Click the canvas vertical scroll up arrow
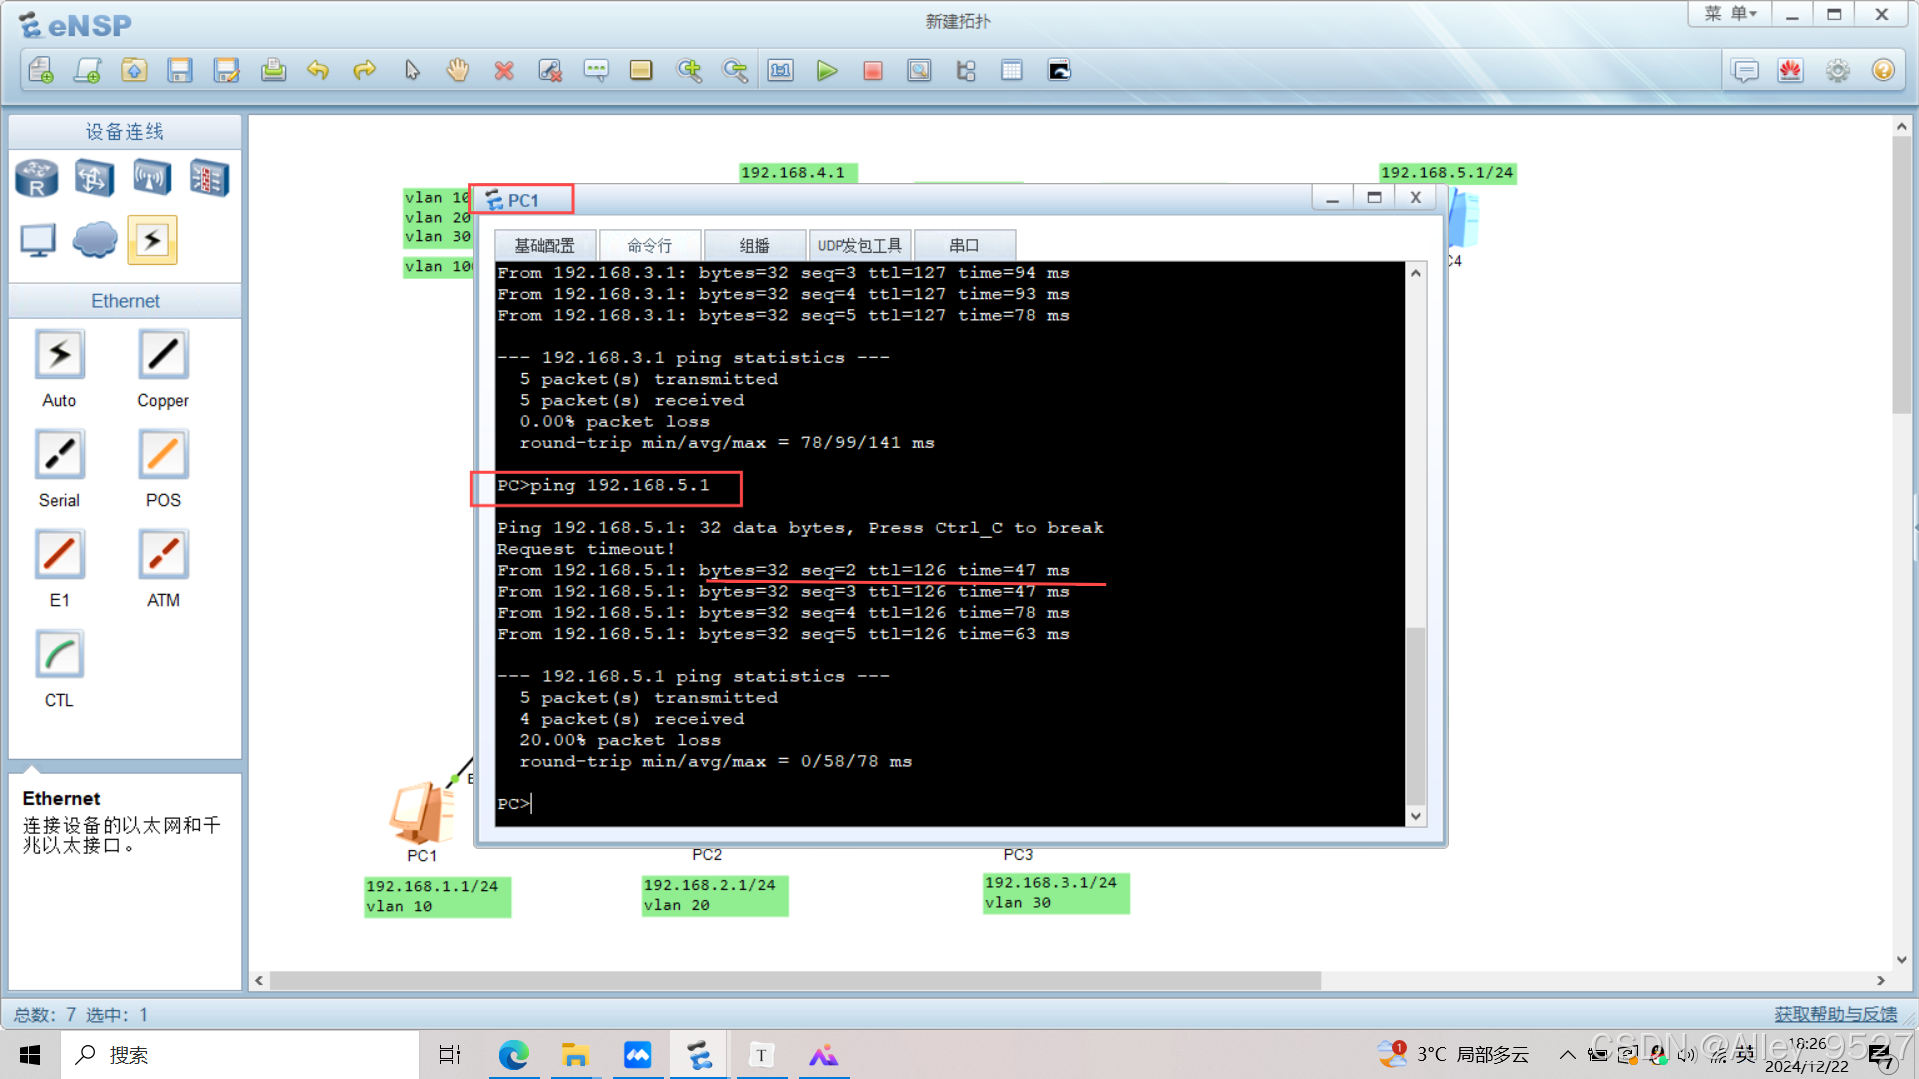The height and width of the screenshot is (1079, 1919). [x=1901, y=127]
